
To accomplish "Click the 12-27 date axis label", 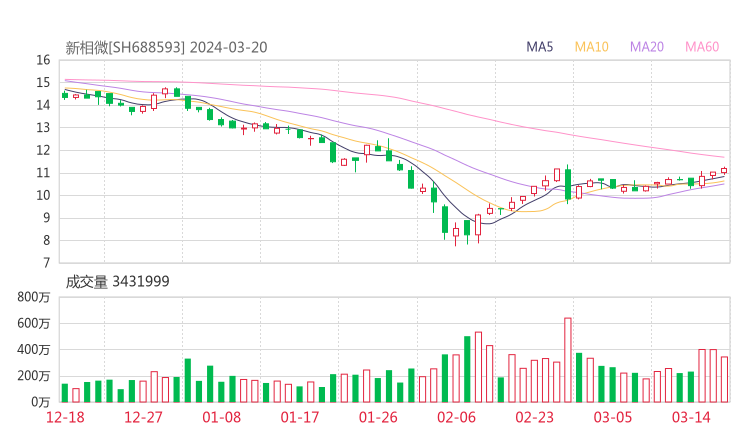I will (x=143, y=417).
